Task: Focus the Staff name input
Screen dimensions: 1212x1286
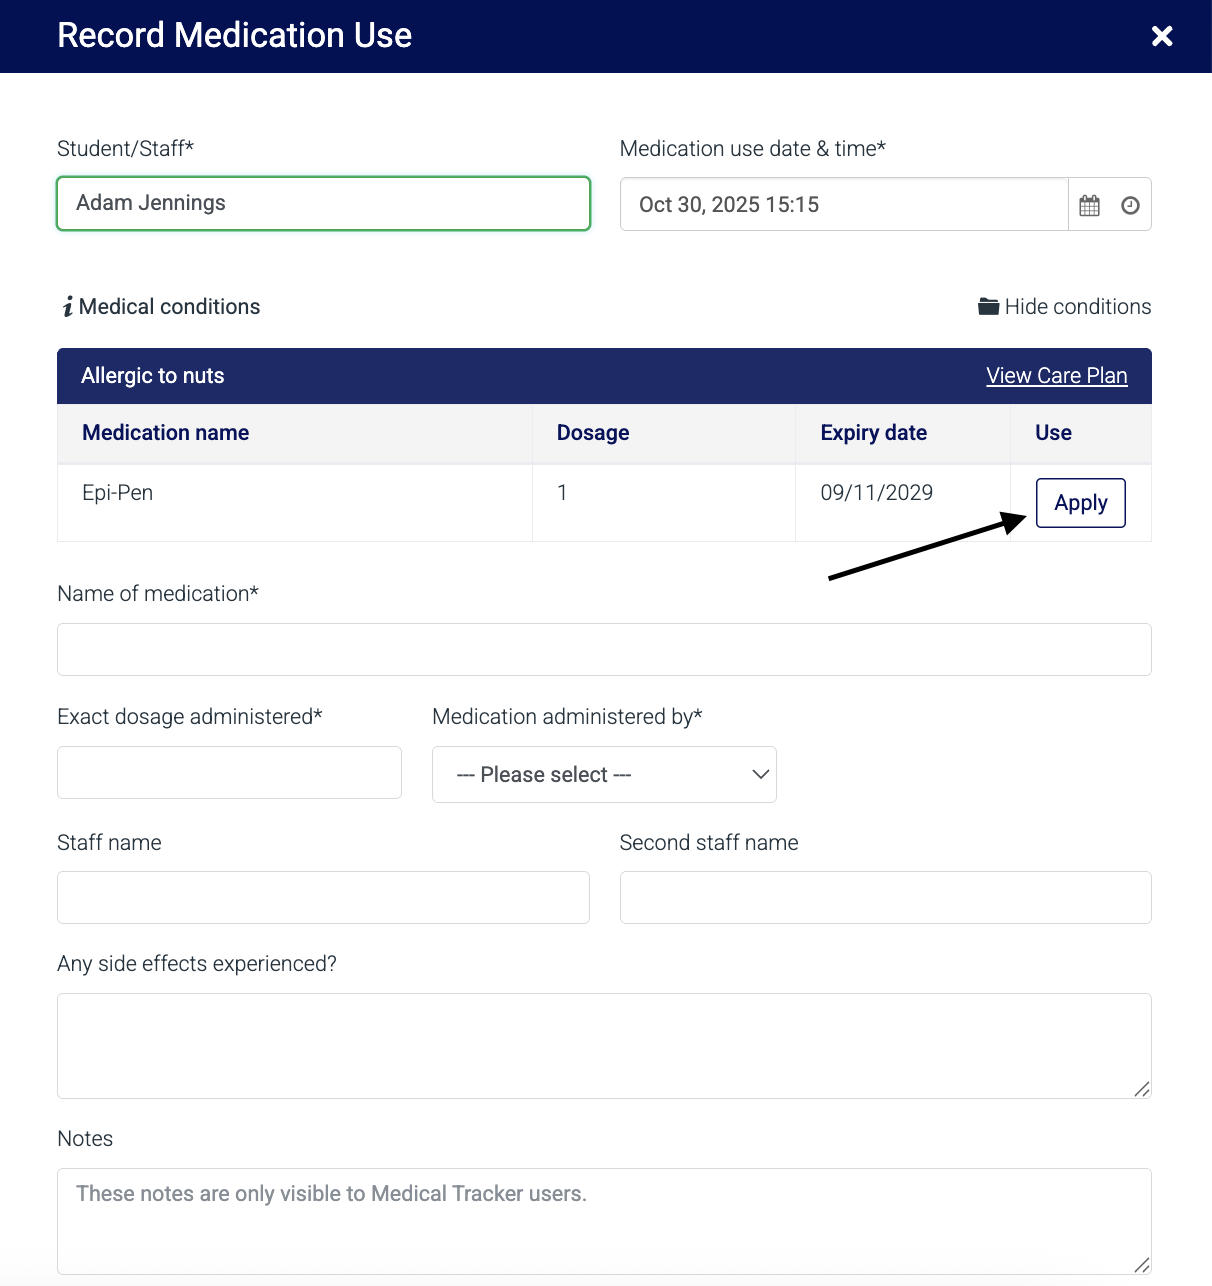Action: coord(323,898)
